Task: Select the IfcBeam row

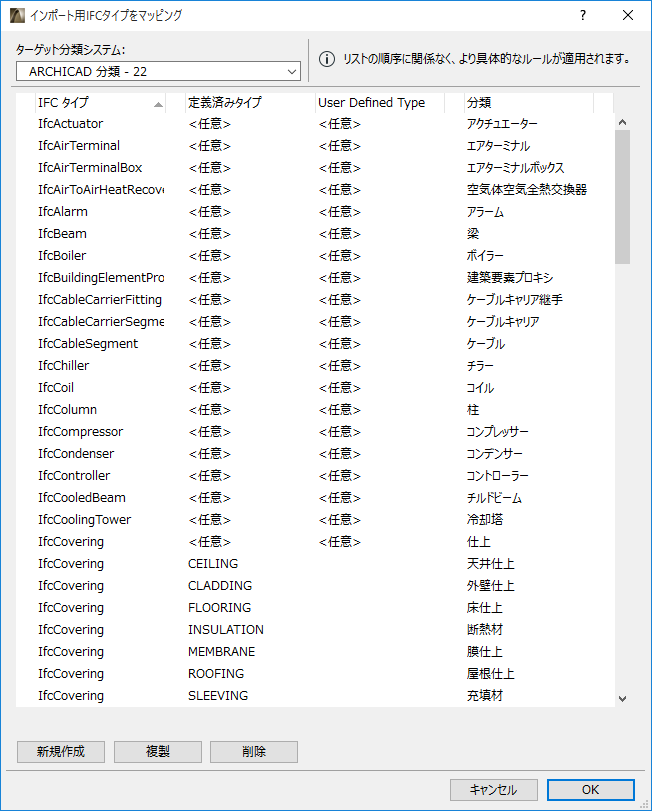Action: 315,234
